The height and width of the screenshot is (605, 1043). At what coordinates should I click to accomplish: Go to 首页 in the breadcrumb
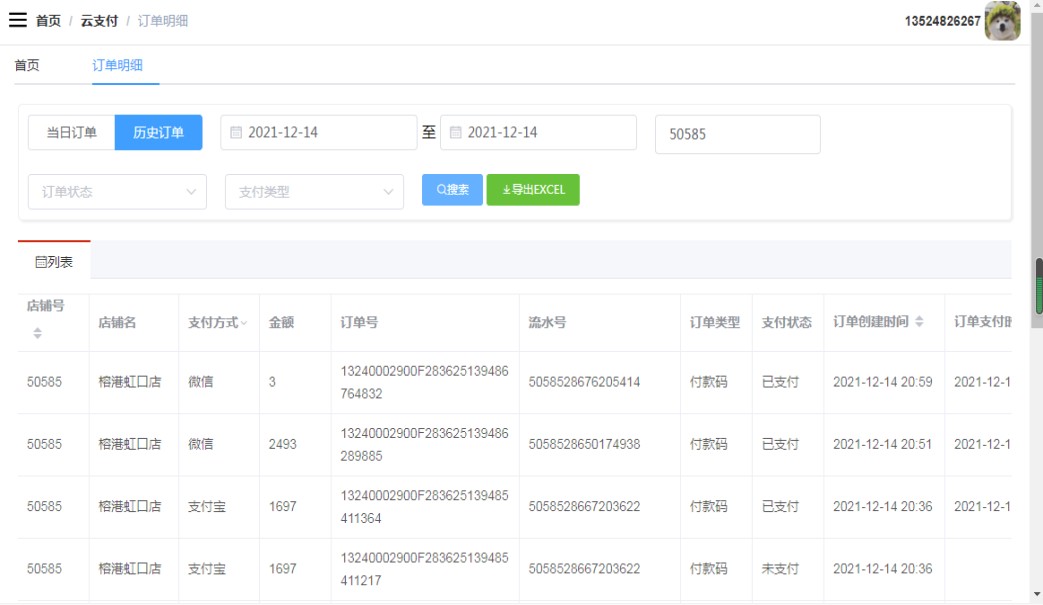click(48, 21)
